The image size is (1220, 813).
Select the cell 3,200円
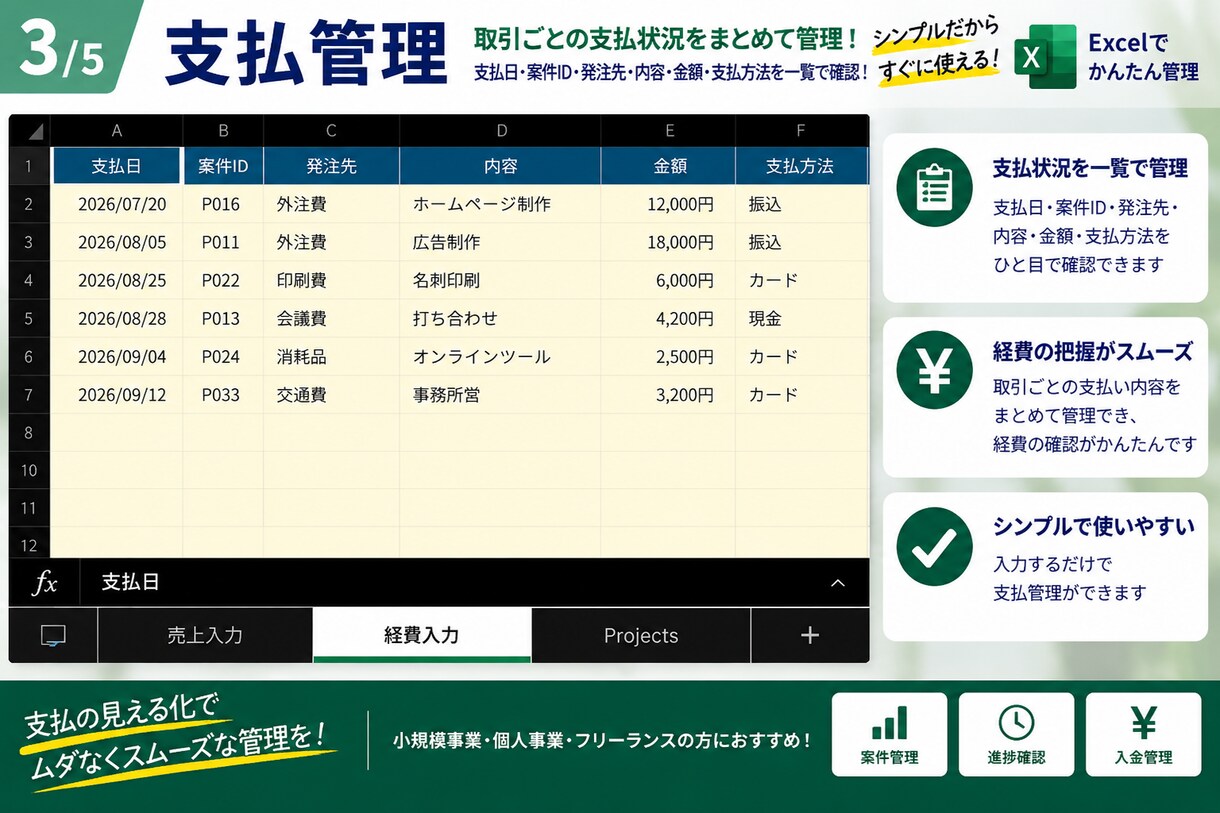pyautogui.click(x=668, y=394)
